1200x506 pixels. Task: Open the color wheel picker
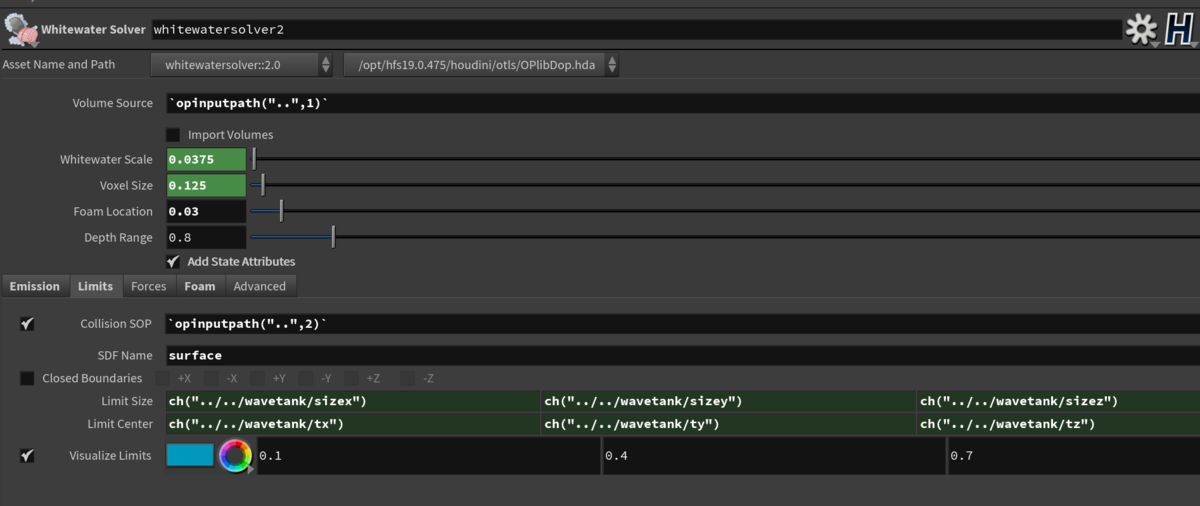(x=235, y=456)
